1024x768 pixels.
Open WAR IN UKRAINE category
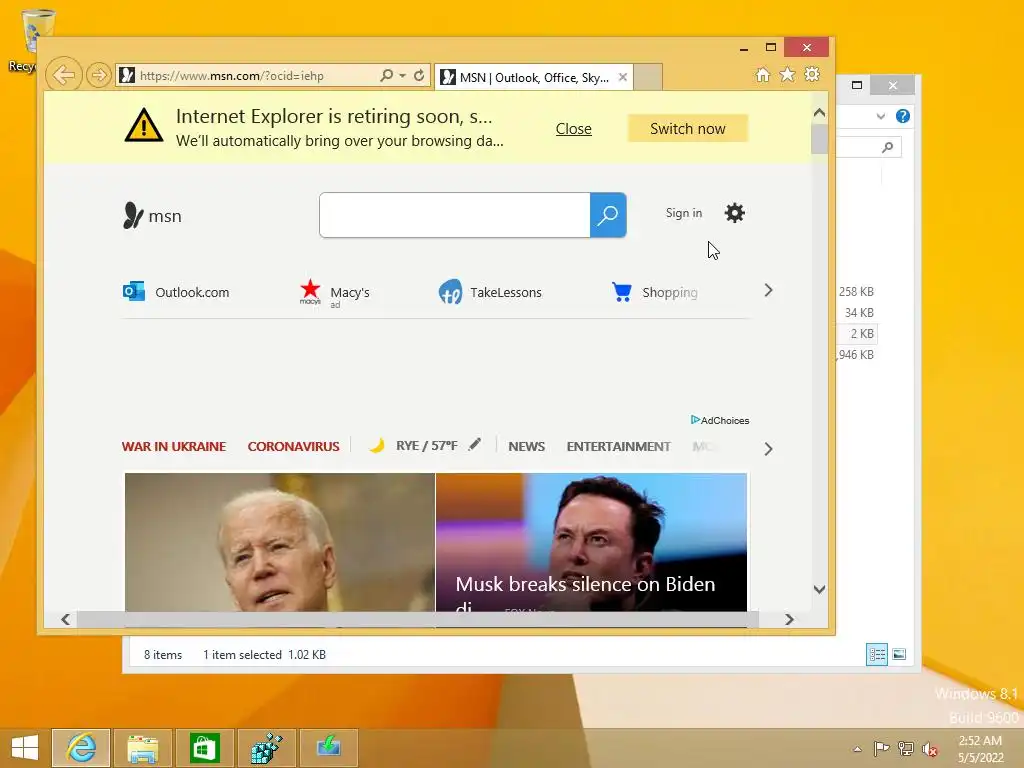[x=174, y=446]
